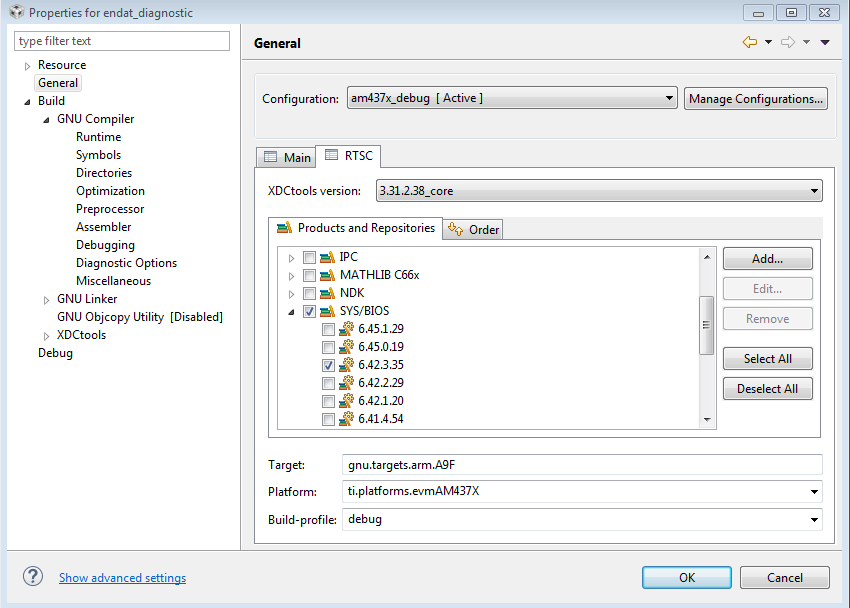850x608 pixels.
Task: Click the 6.45.1.29 version icon
Action: pyautogui.click(x=346, y=329)
